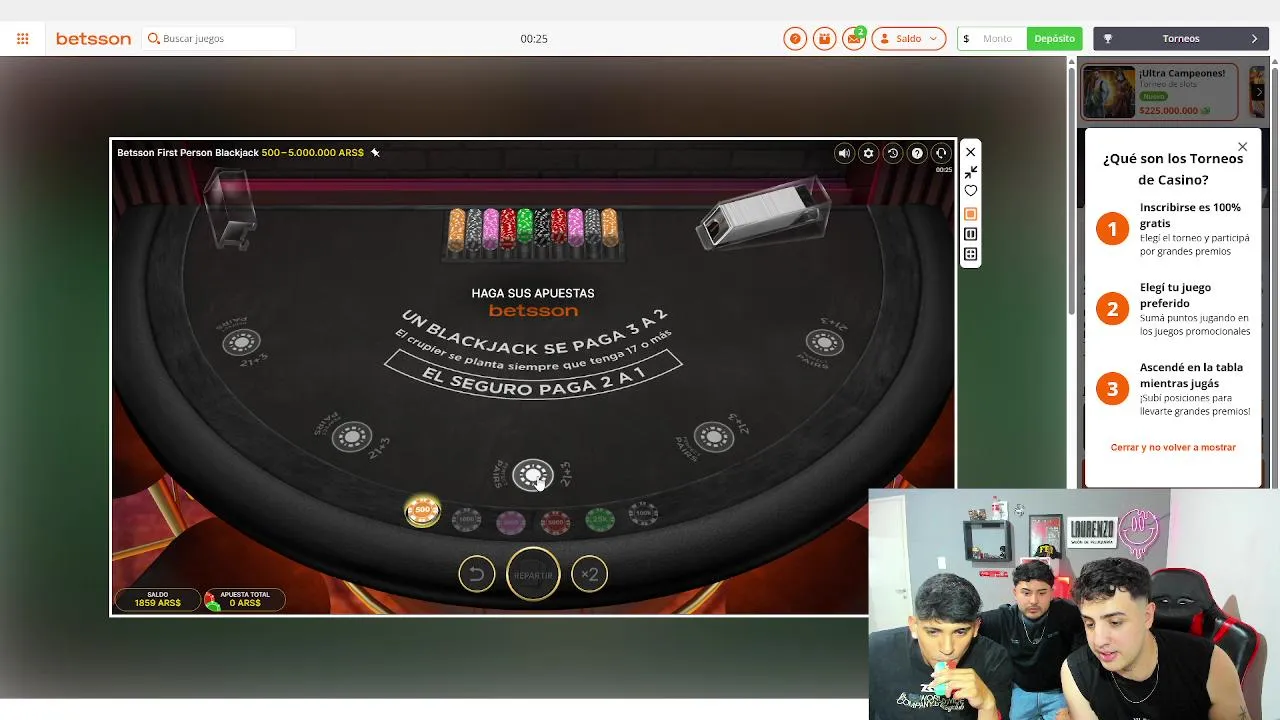Screen dimensions: 1280x720
Task: Click the APUESTA TOTAL 0 ARS$ display
Action: (244, 599)
